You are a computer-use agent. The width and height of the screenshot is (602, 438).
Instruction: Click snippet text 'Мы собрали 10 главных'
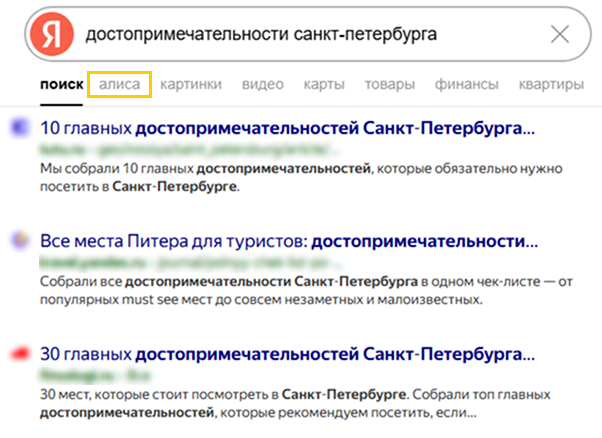(x=117, y=169)
